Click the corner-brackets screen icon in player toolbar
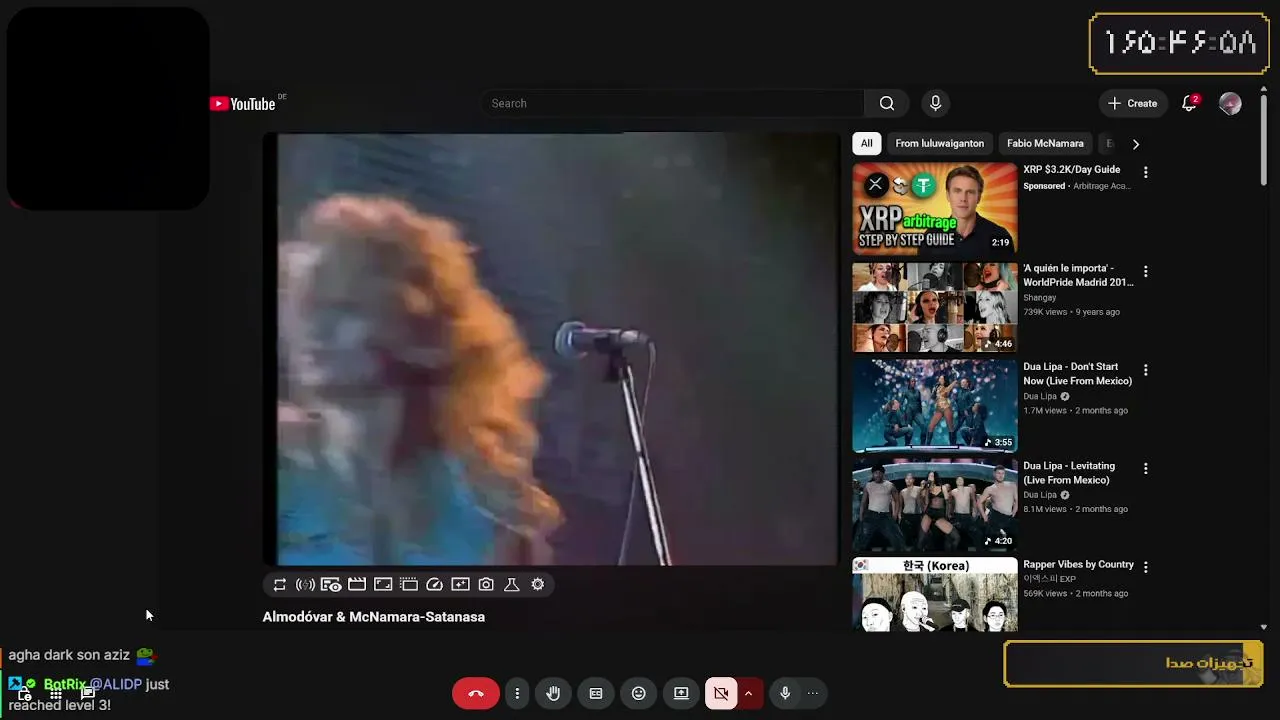Screen dimensions: 1280x720 pyautogui.click(x=383, y=584)
